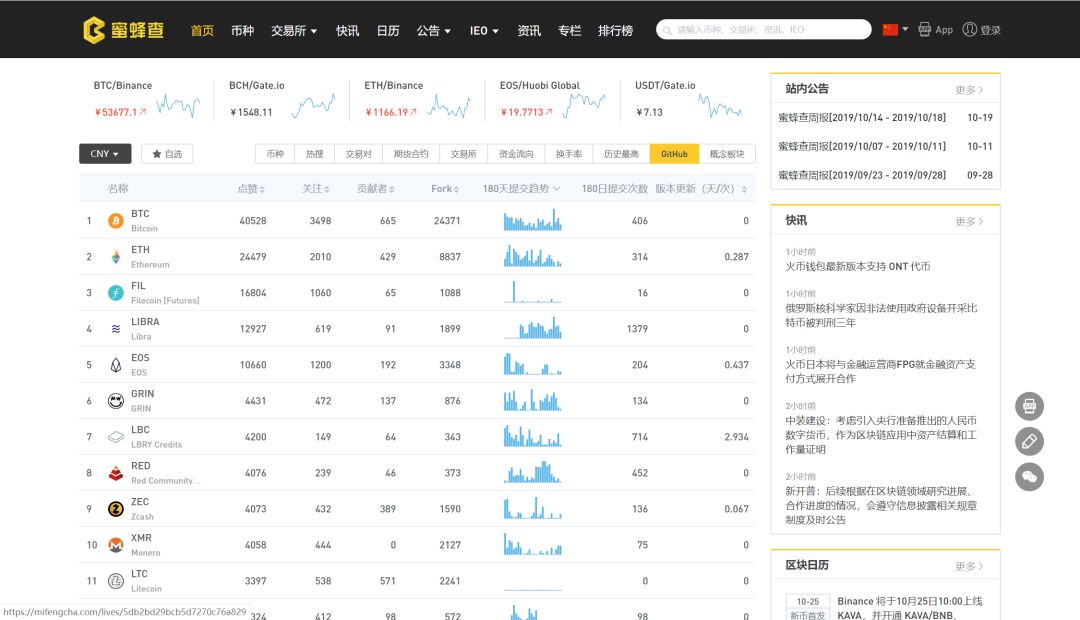
Task: Click LIBRA 180-day commit trend chart
Action: [532, 329]
